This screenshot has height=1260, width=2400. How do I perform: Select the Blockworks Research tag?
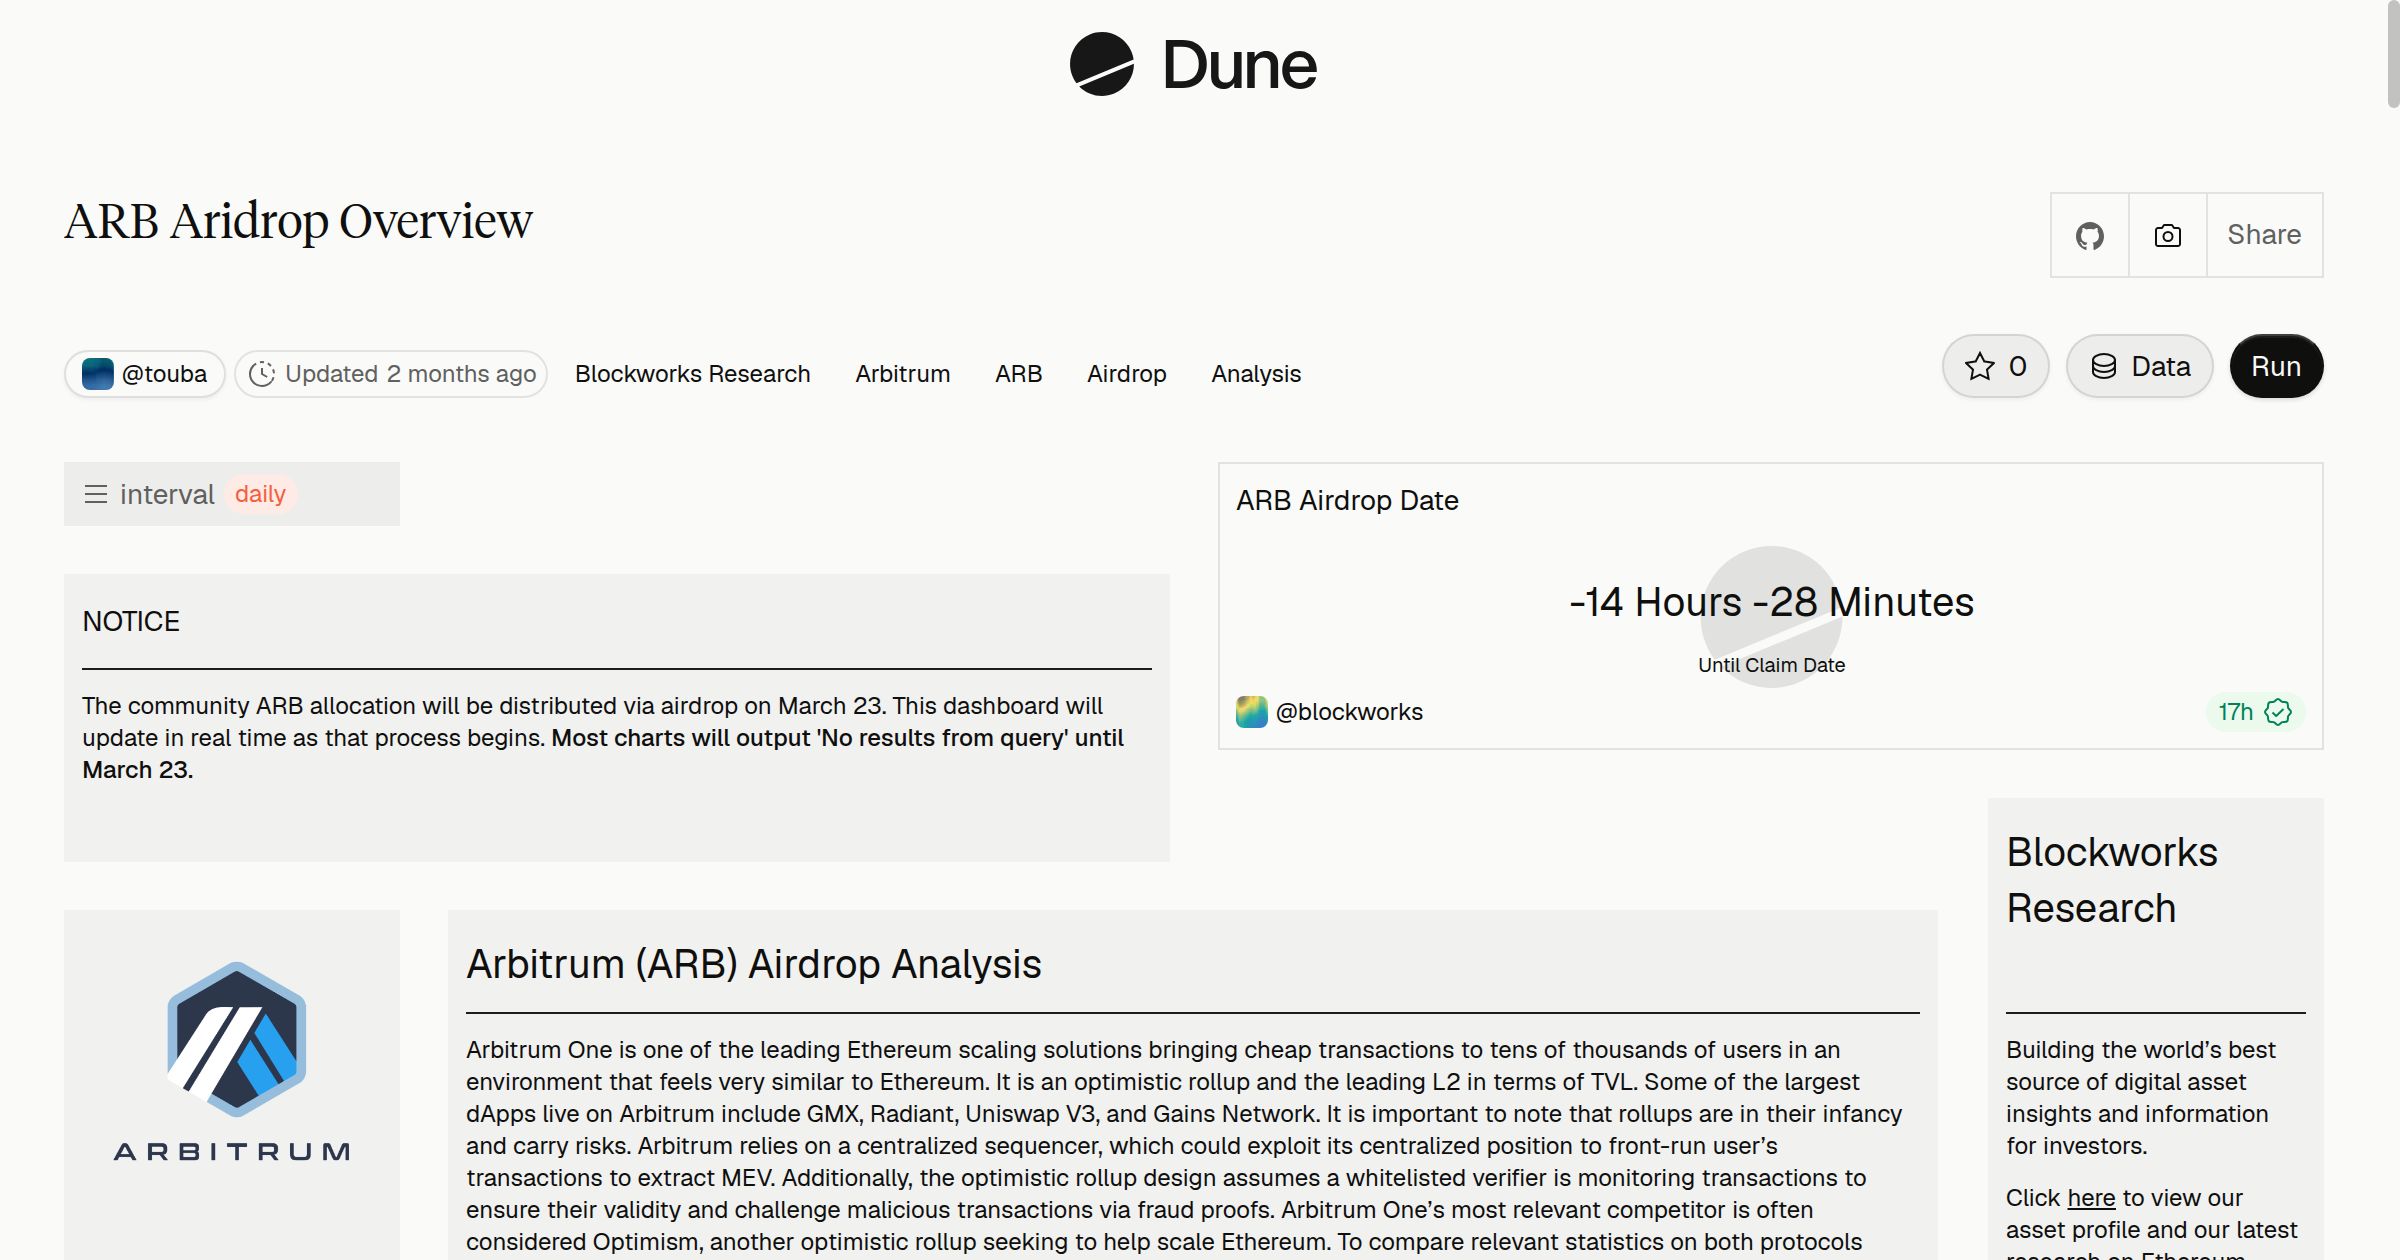click(692, 374)
